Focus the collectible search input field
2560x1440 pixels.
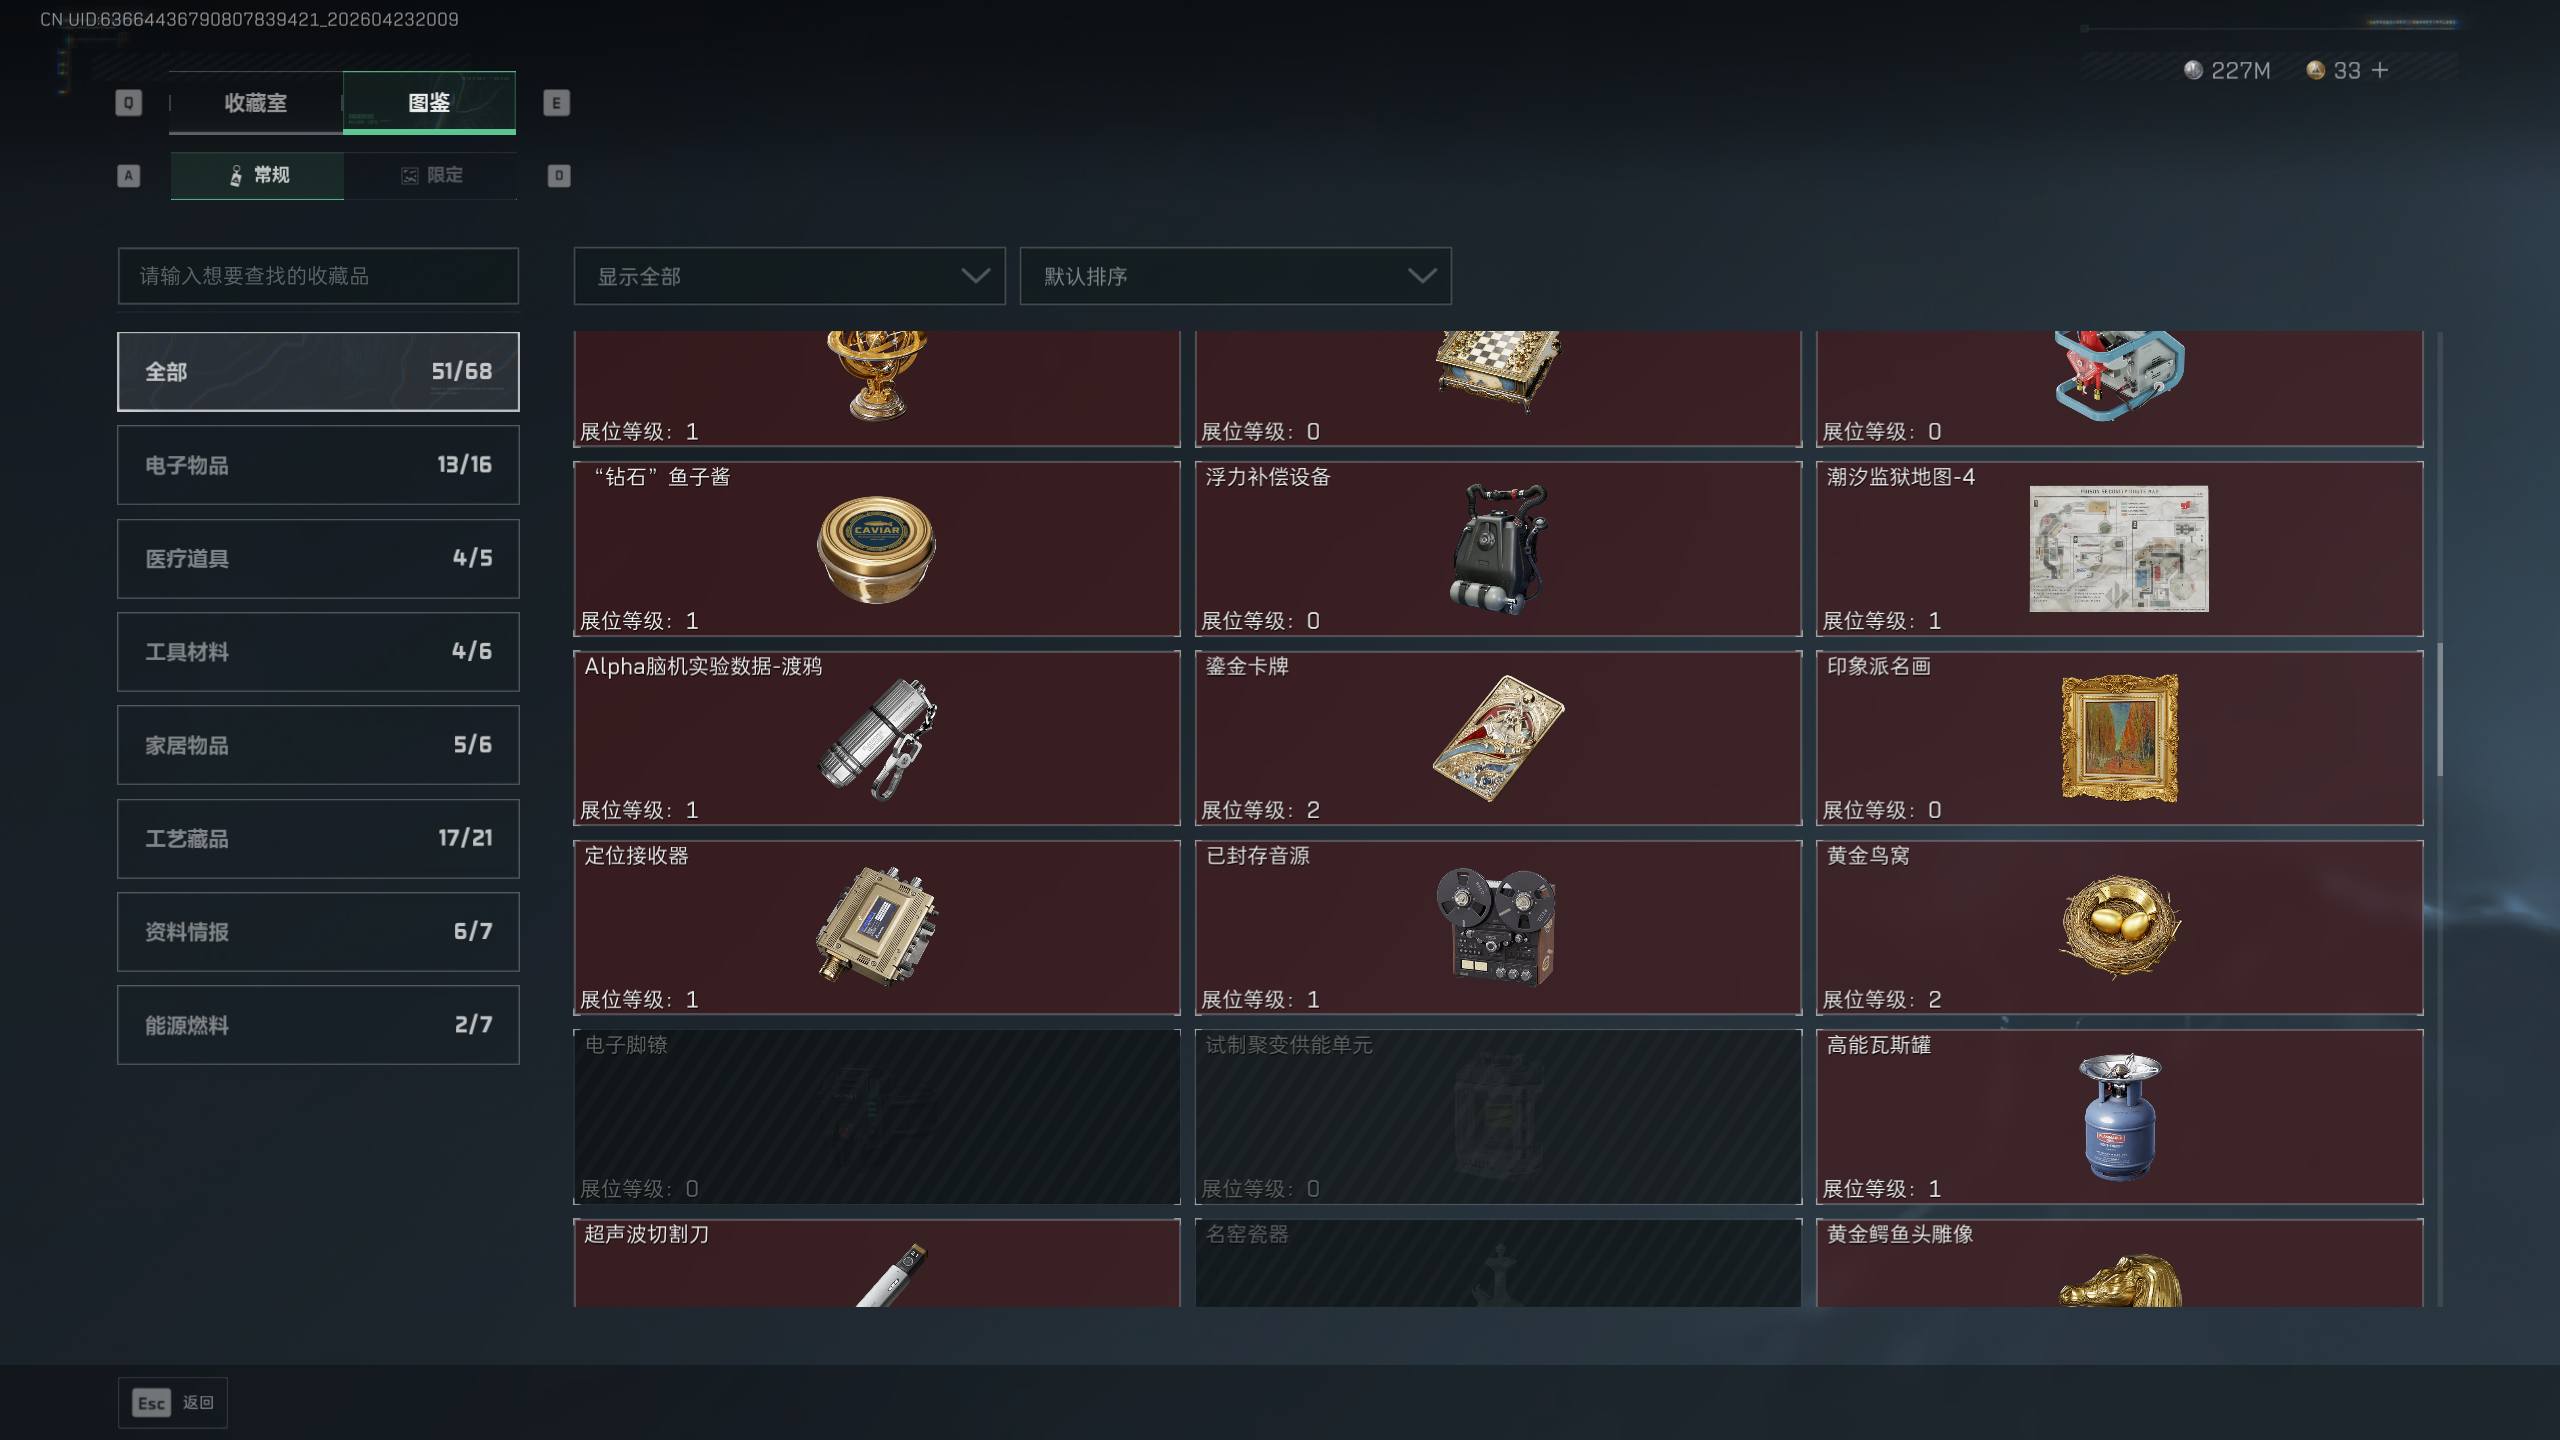pos(318,276)
